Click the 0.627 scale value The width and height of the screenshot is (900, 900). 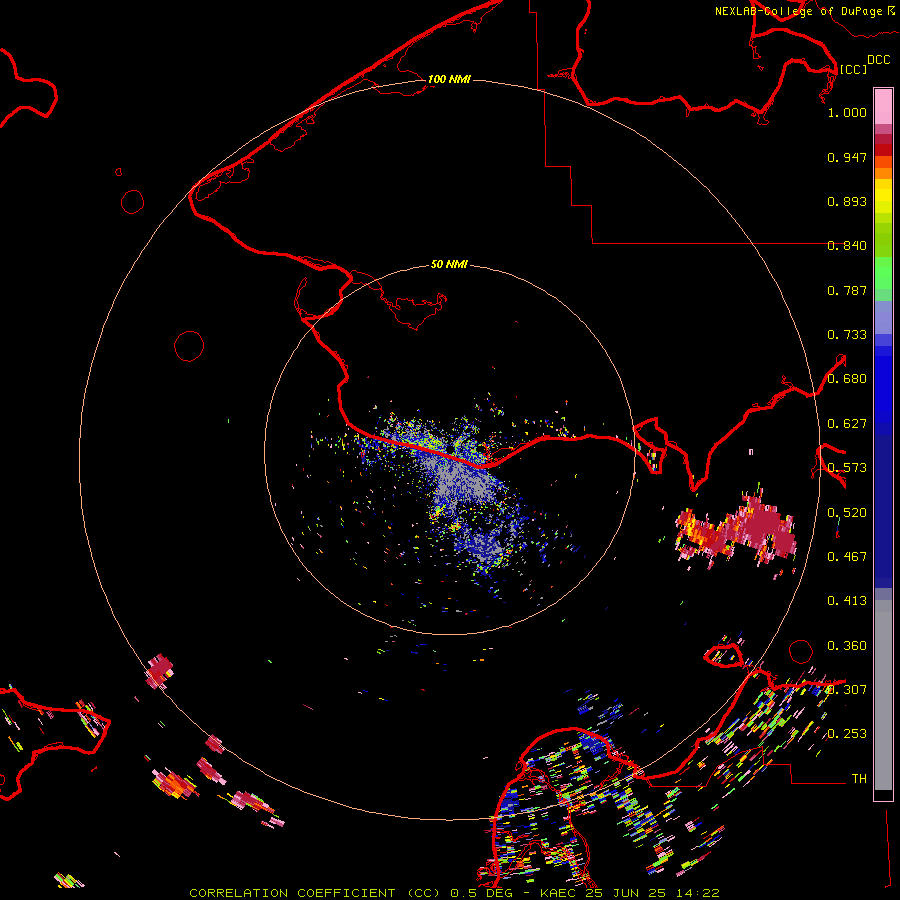point(847,424)
